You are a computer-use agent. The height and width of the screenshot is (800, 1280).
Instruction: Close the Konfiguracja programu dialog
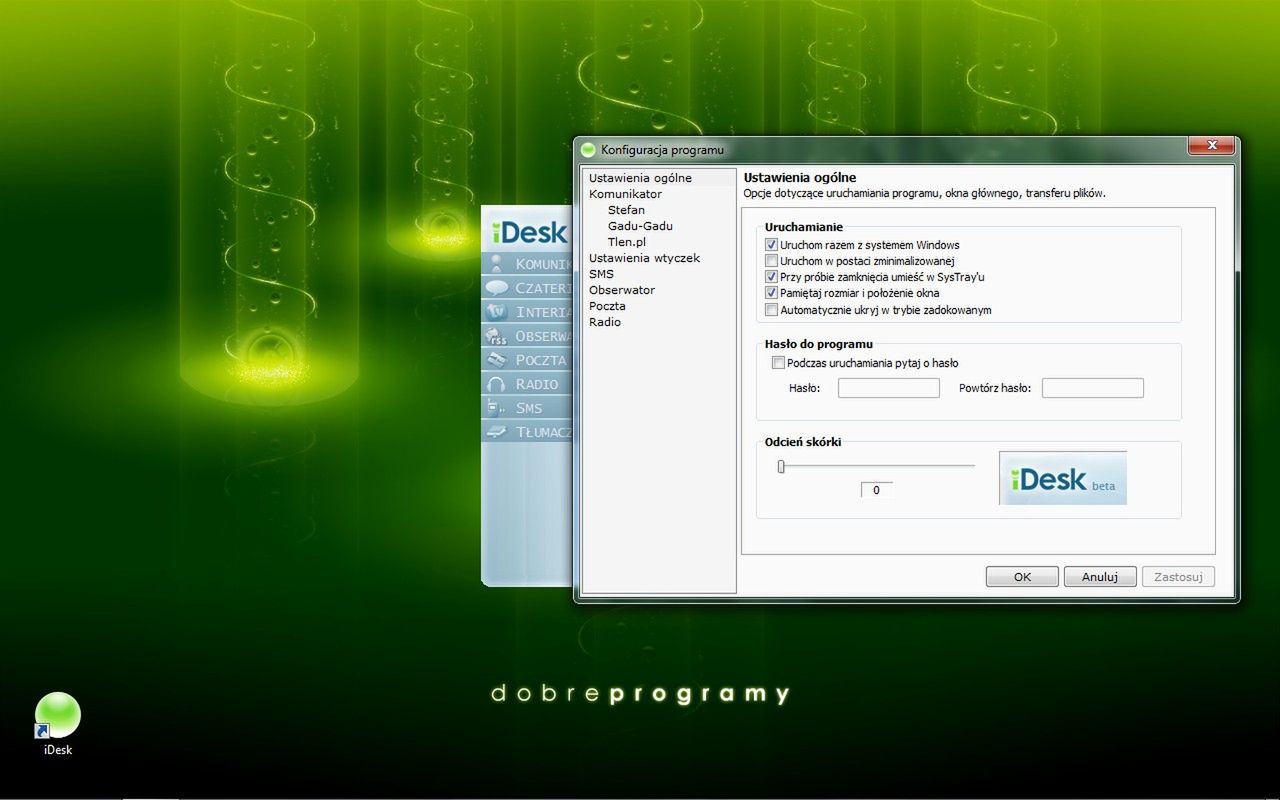(x=1211, y=146)
